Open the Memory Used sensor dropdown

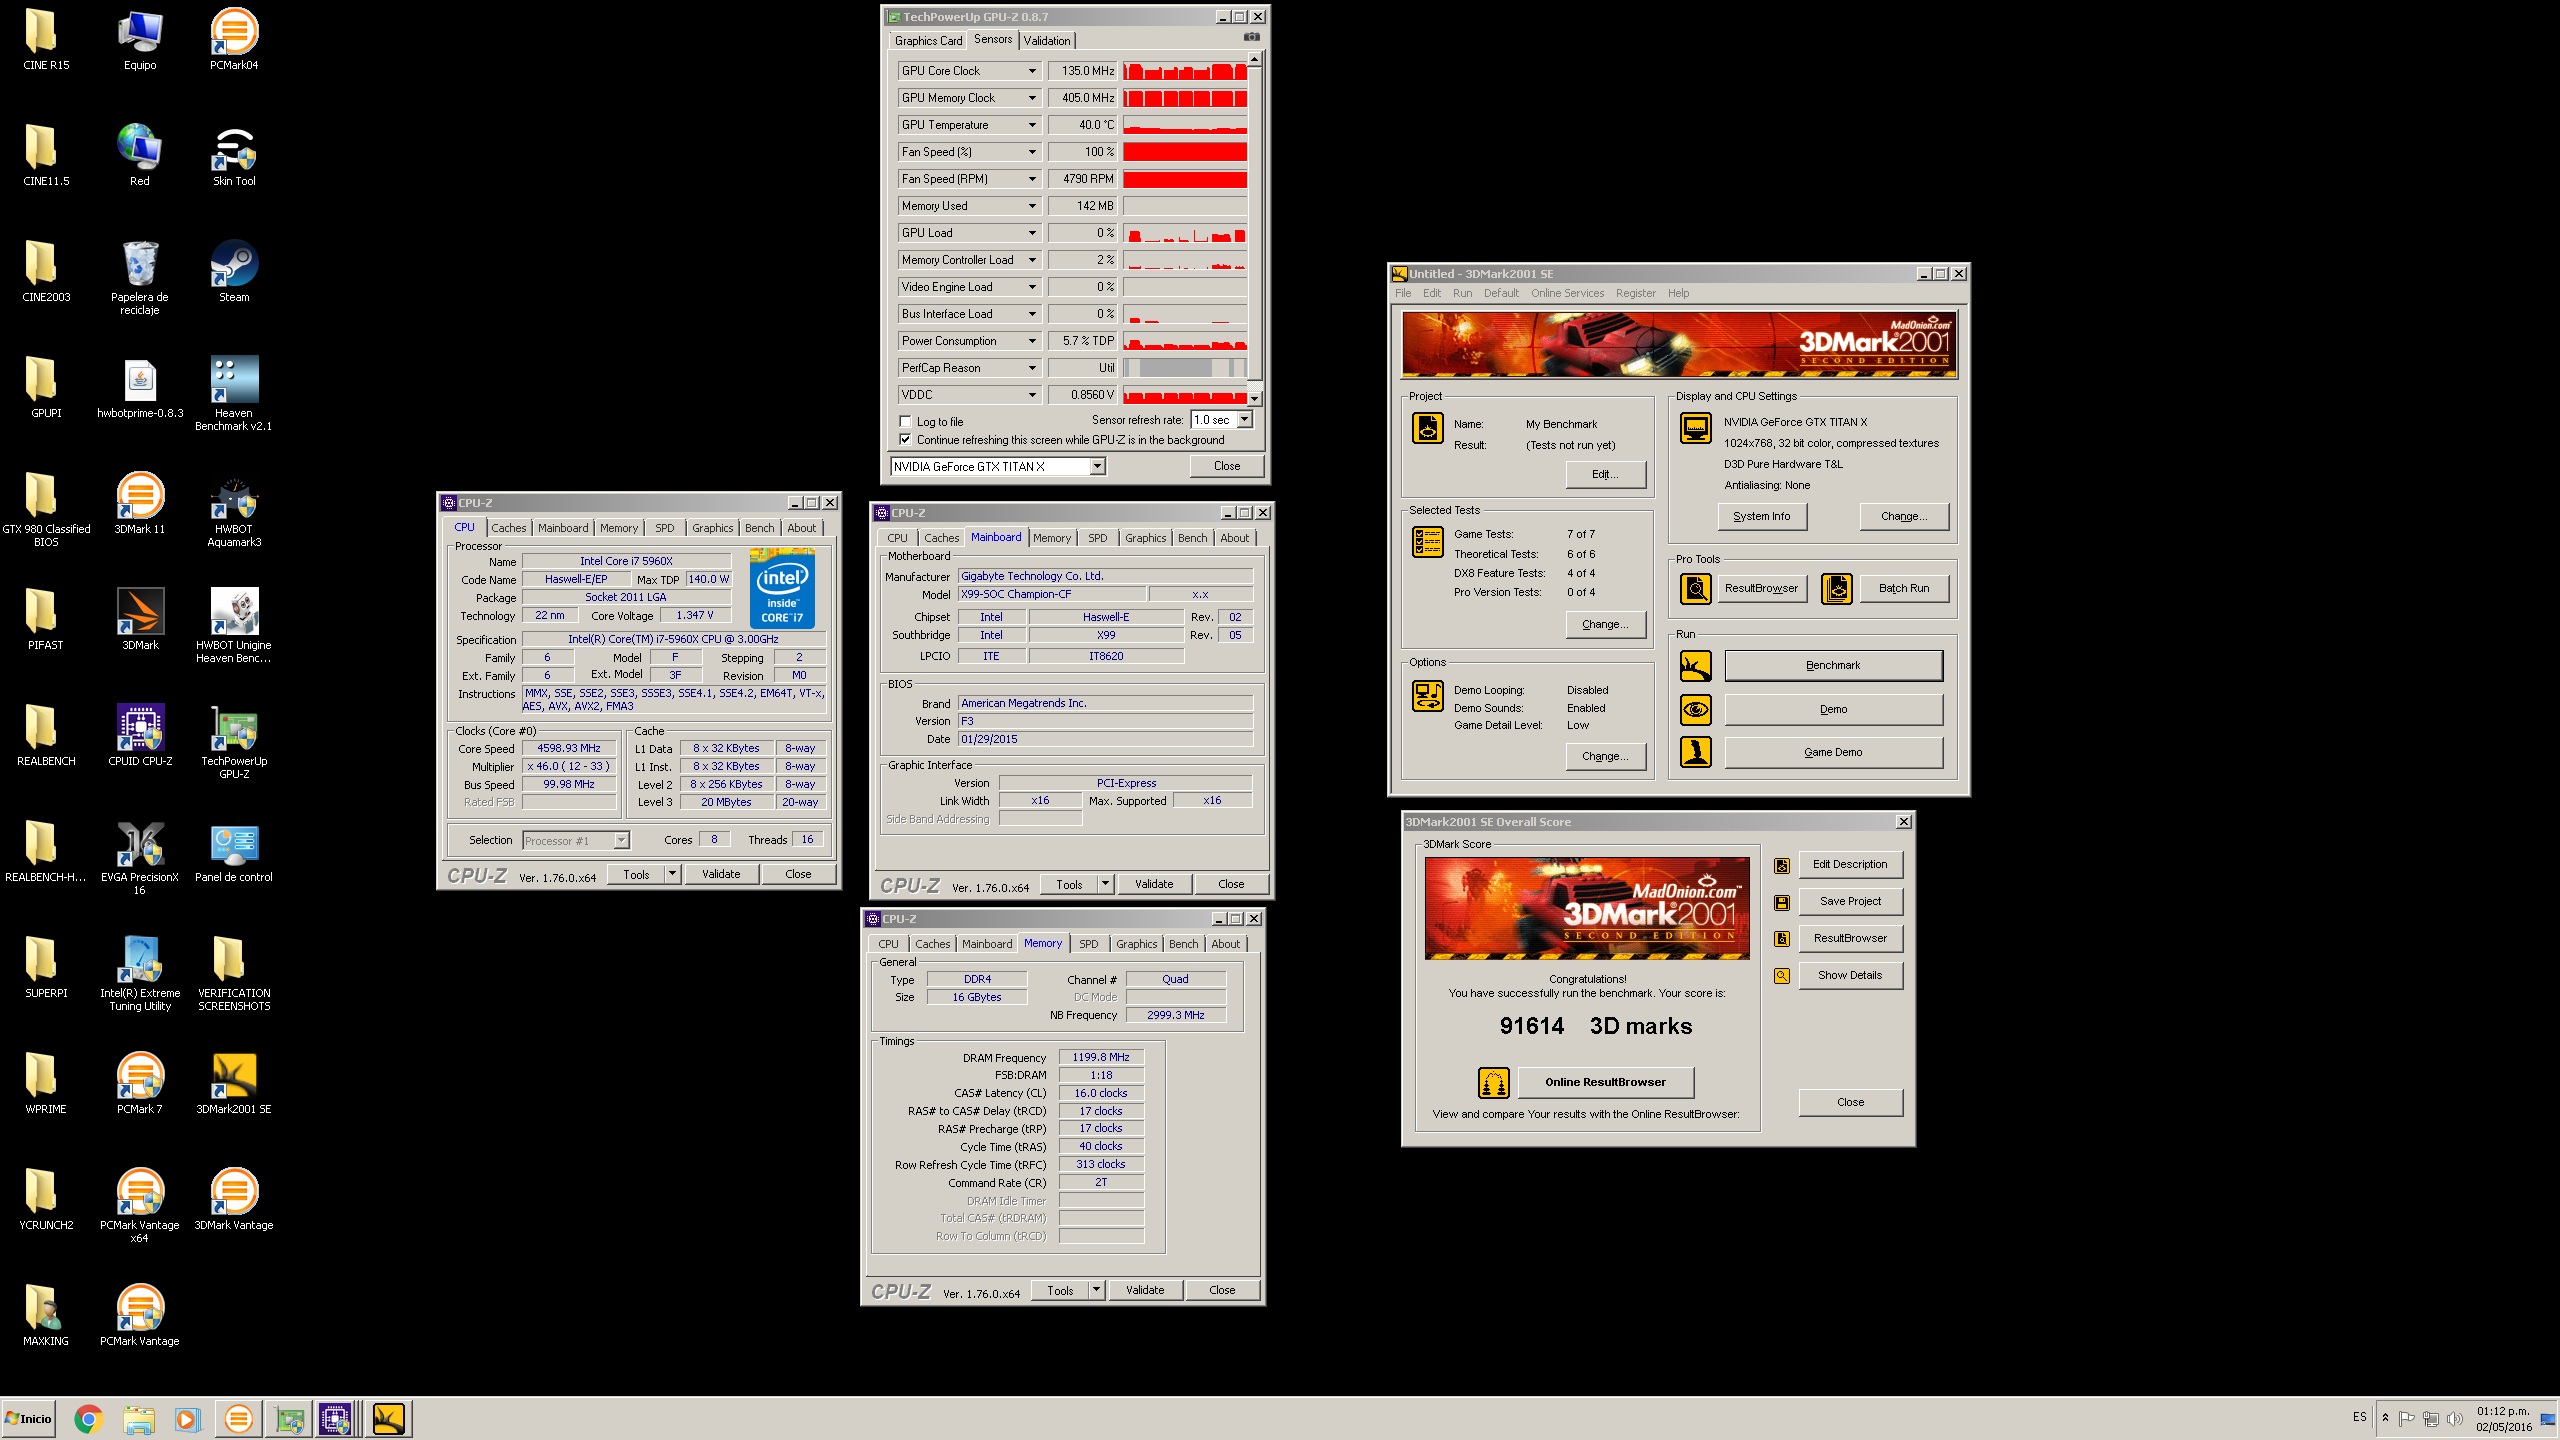1032,206
